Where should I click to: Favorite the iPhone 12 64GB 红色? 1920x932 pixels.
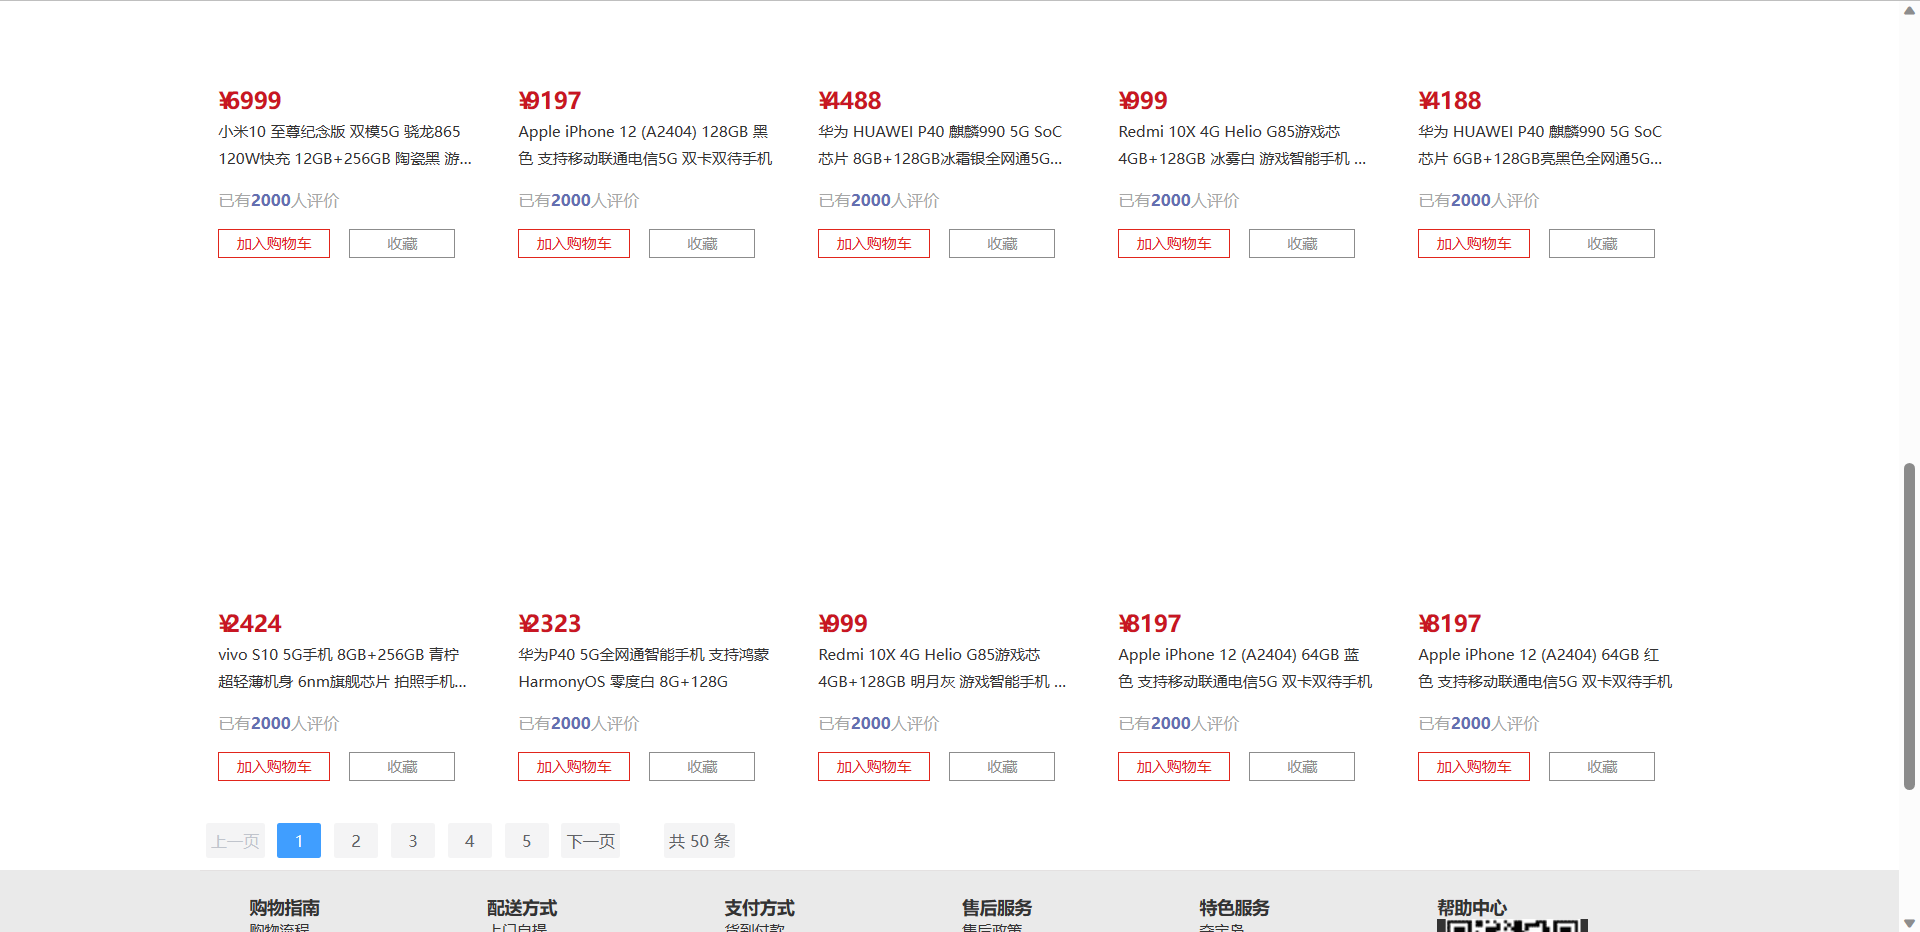(1601, 766)
